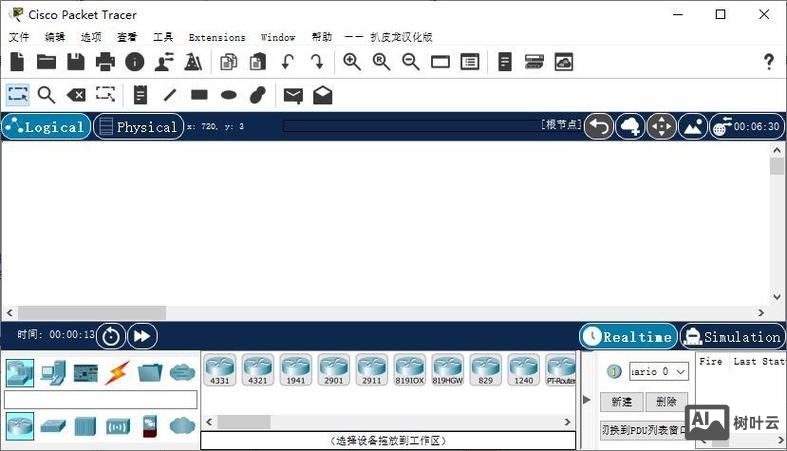Open the Window menu
The image size is (787, 451).
[278, 37]
